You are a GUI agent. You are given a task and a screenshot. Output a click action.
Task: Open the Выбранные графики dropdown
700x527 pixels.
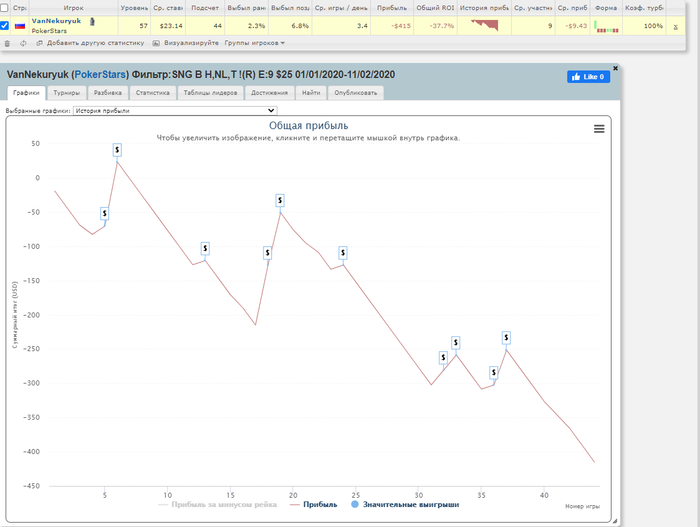pos(175,110)
